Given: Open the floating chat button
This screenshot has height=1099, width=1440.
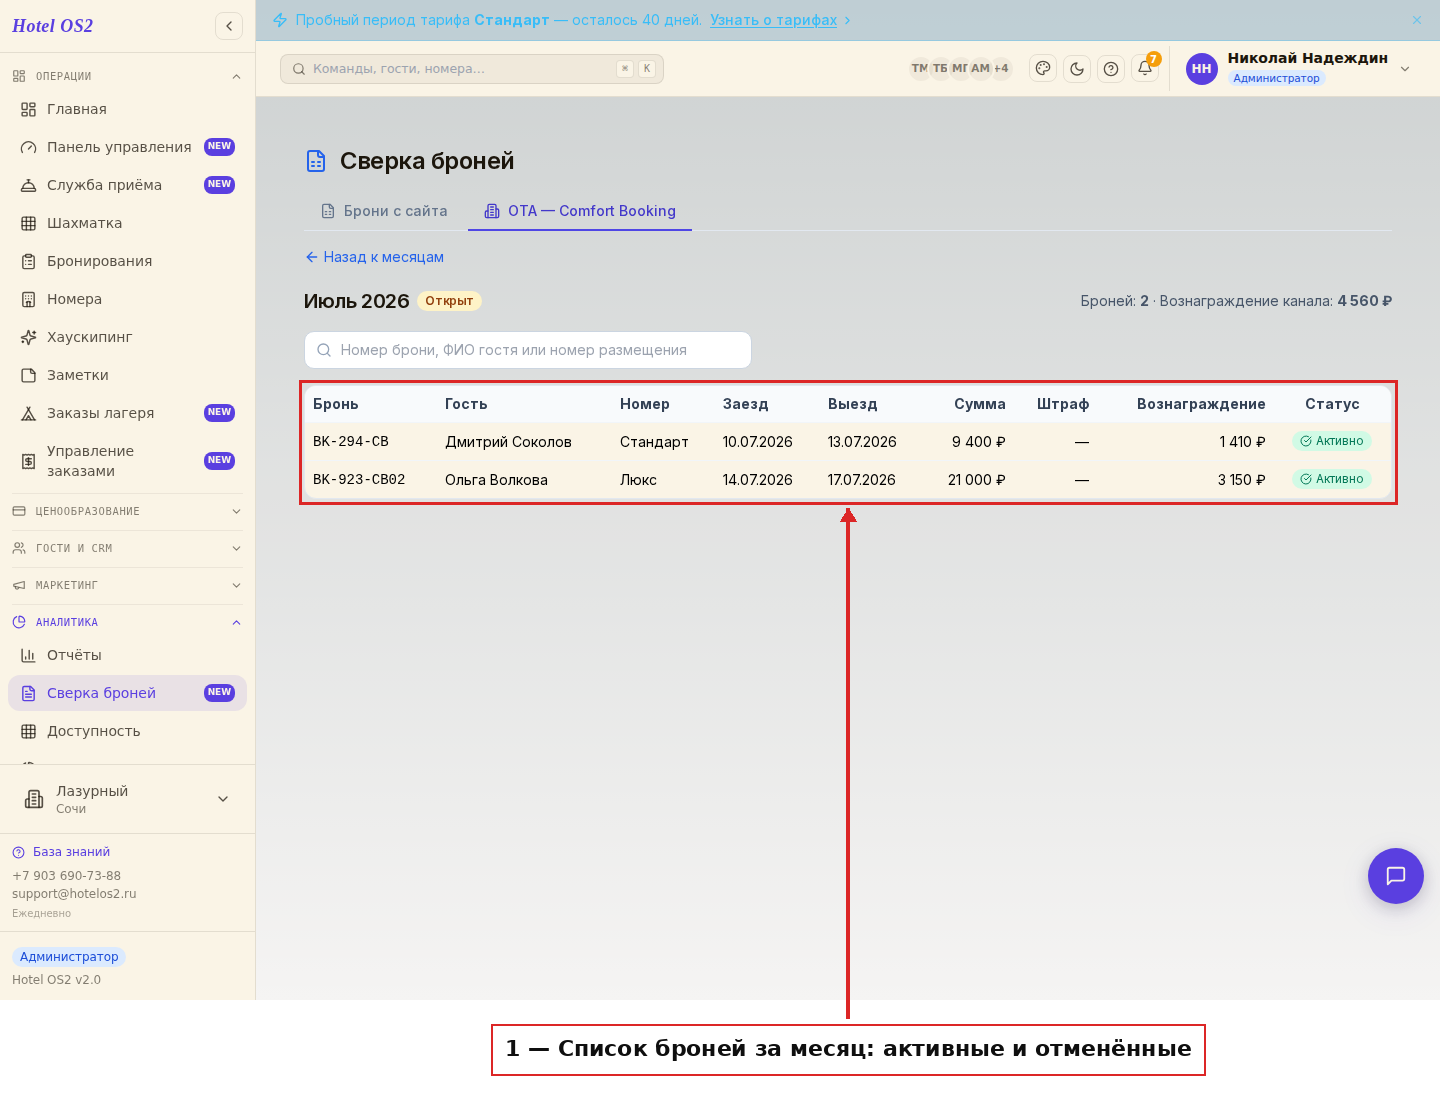Looking at the screenshot, I should coord(1396,876).
